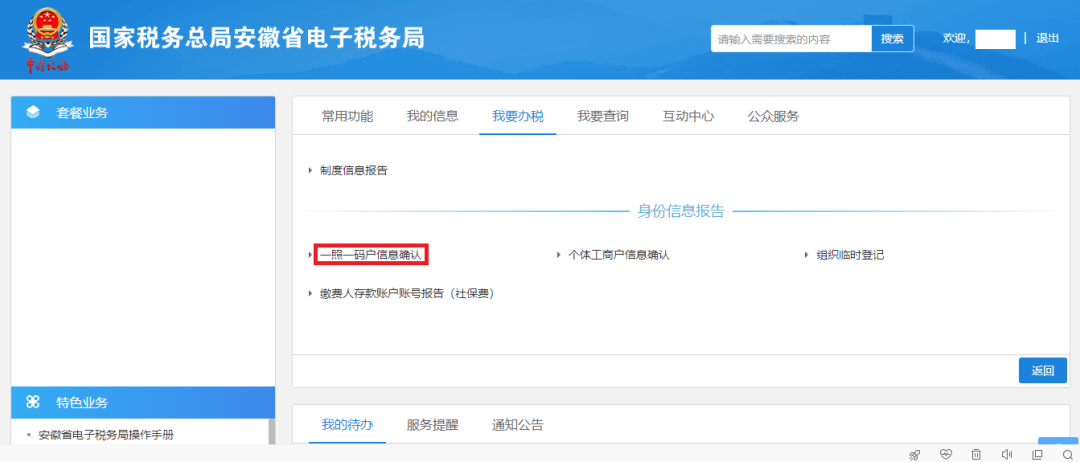
Task: Click the magnifier zoom icon in status bar
Action: pos(1068,454)
